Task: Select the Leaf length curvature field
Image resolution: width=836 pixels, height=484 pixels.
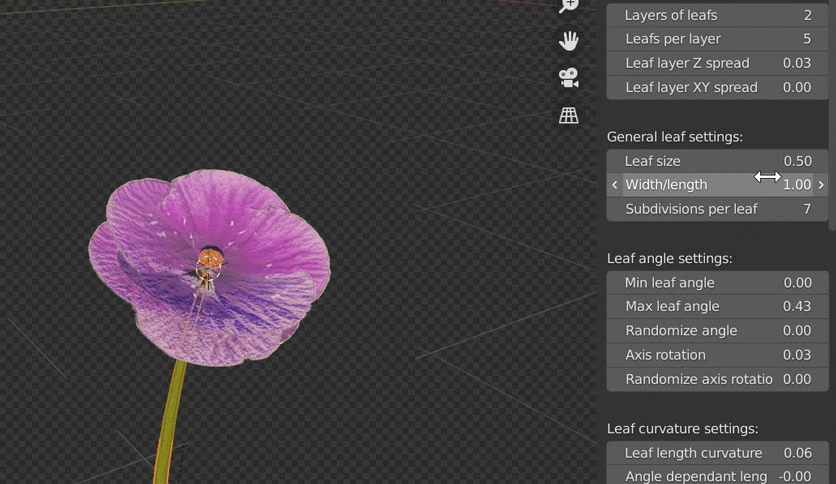Action: pos(717,453)
